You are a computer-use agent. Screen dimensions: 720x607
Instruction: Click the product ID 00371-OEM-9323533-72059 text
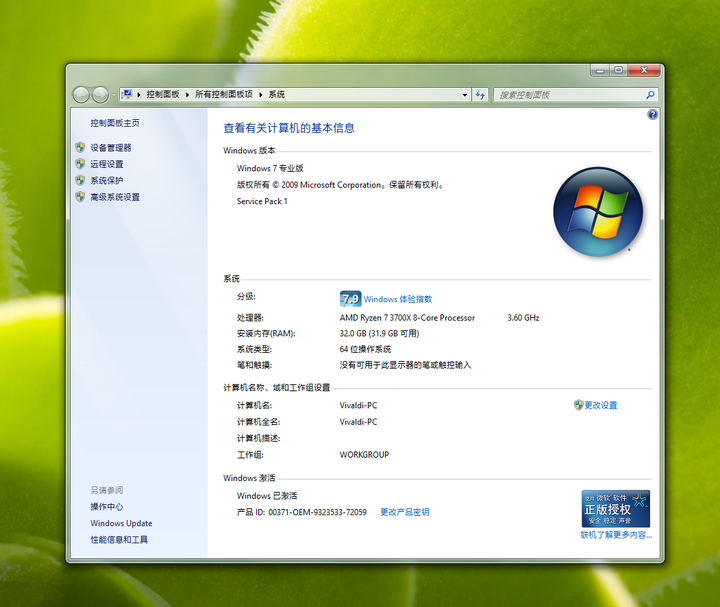click(317, 512)
